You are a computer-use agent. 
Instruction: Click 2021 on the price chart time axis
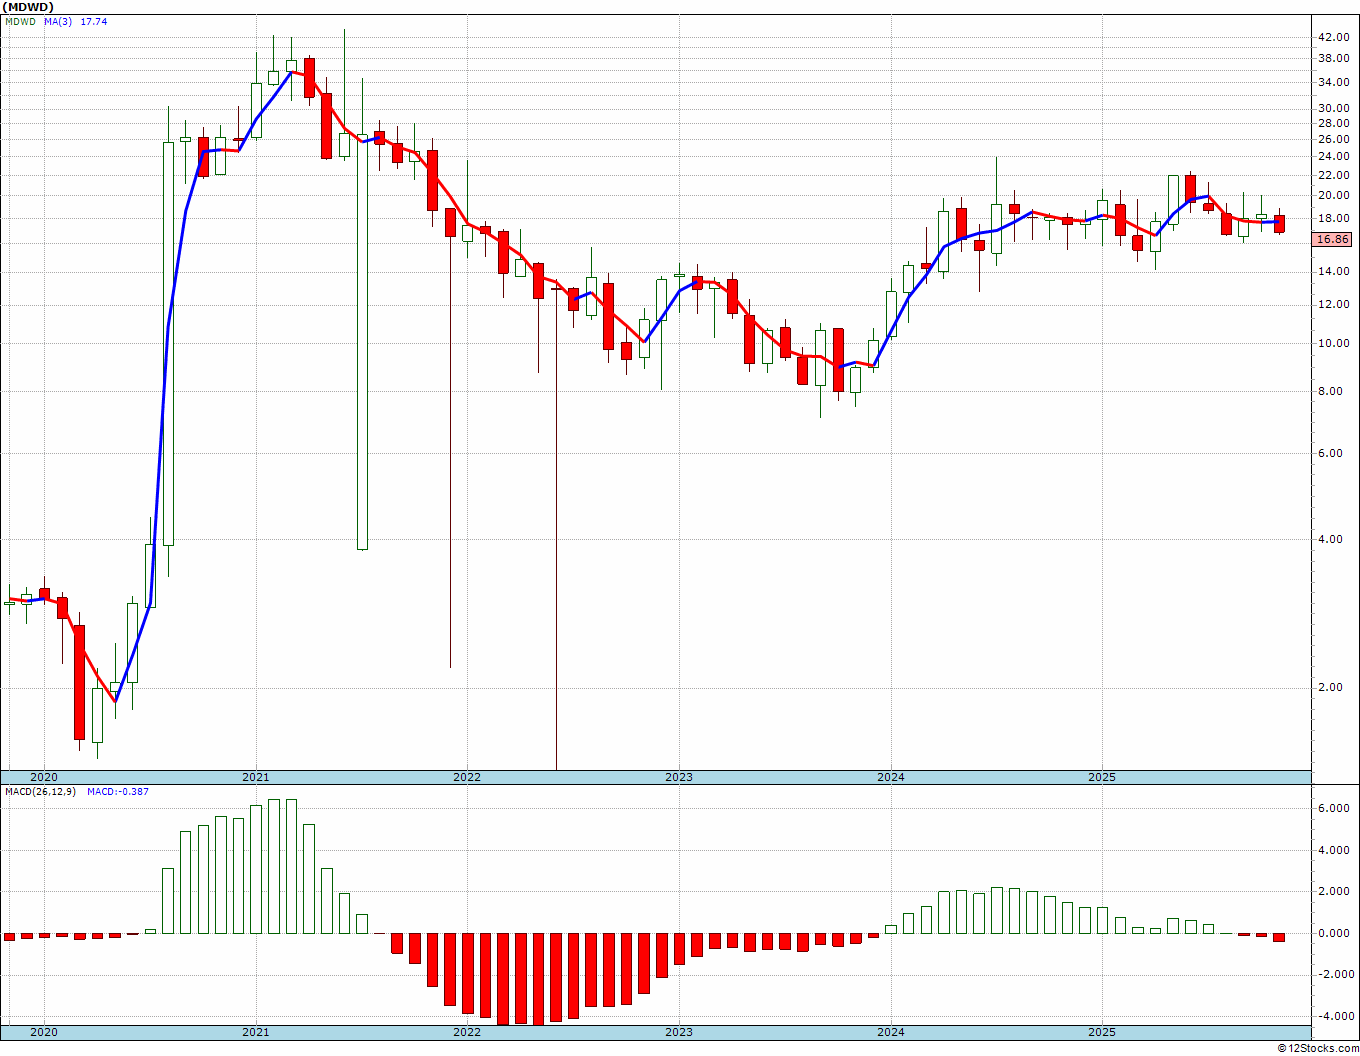pos(256,777)
